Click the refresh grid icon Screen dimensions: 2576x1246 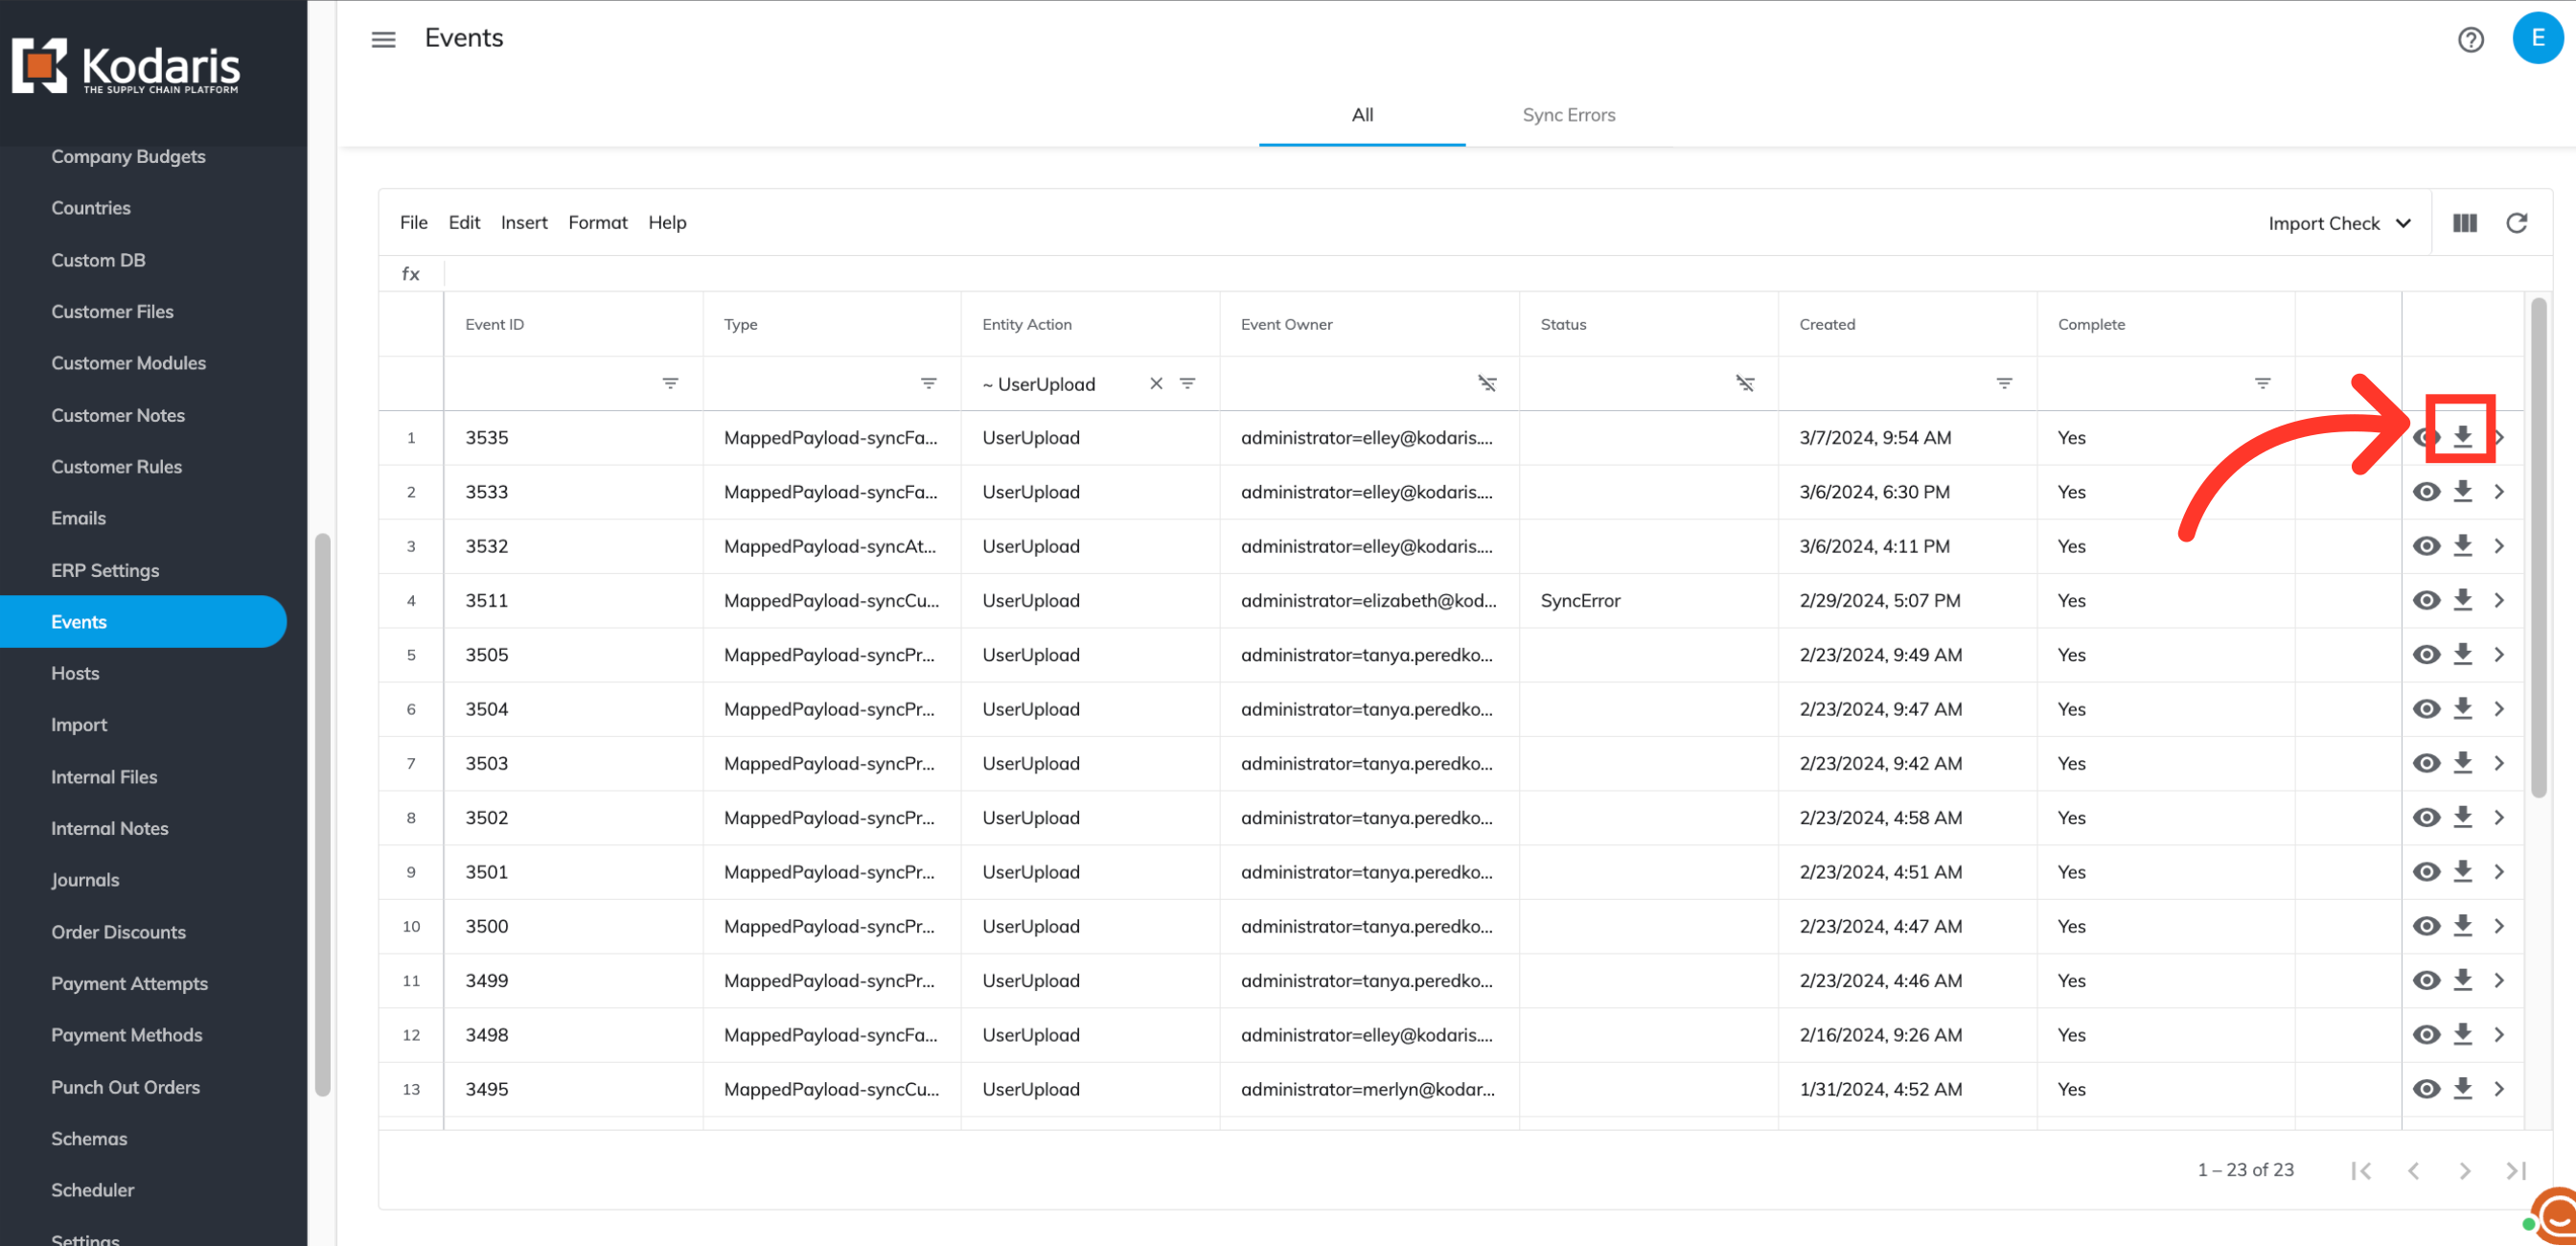[2516, 223]
